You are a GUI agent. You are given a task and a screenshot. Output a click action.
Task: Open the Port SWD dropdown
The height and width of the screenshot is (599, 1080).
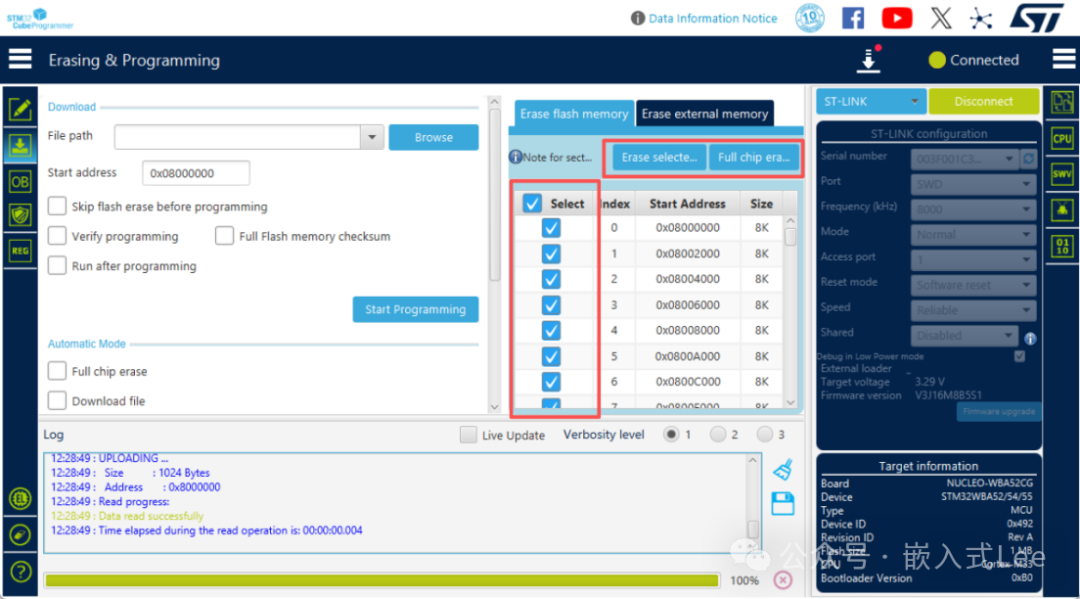point(973,184)
